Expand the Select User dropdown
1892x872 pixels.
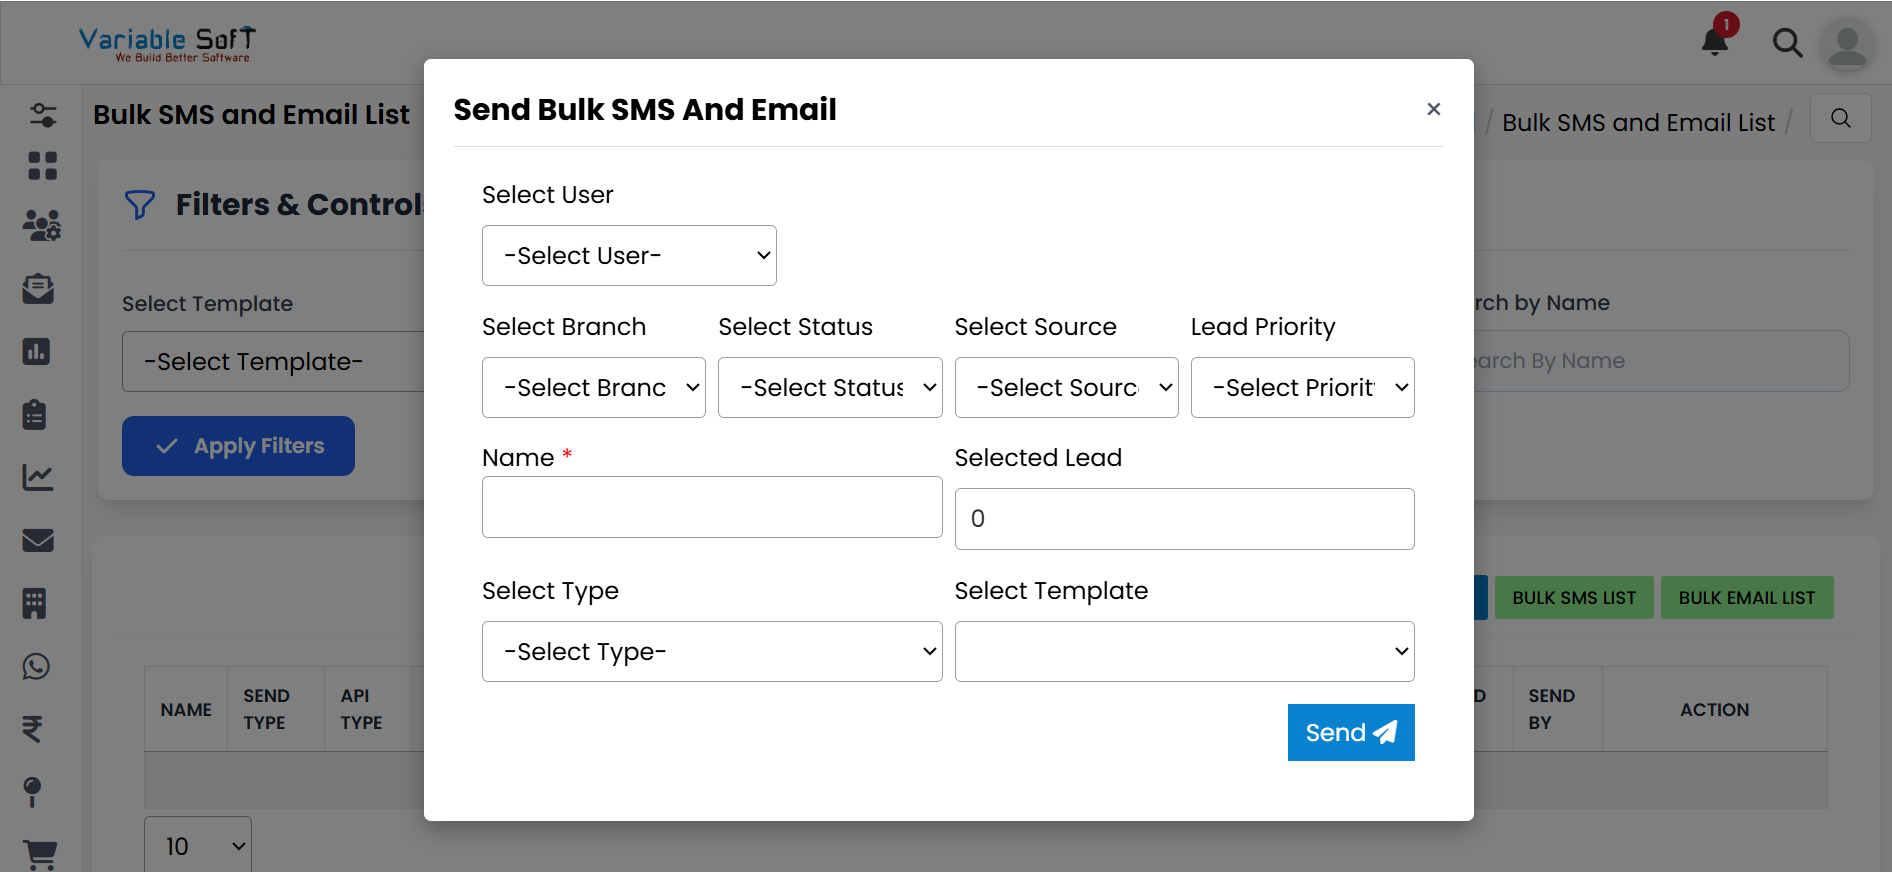[629, 256]
